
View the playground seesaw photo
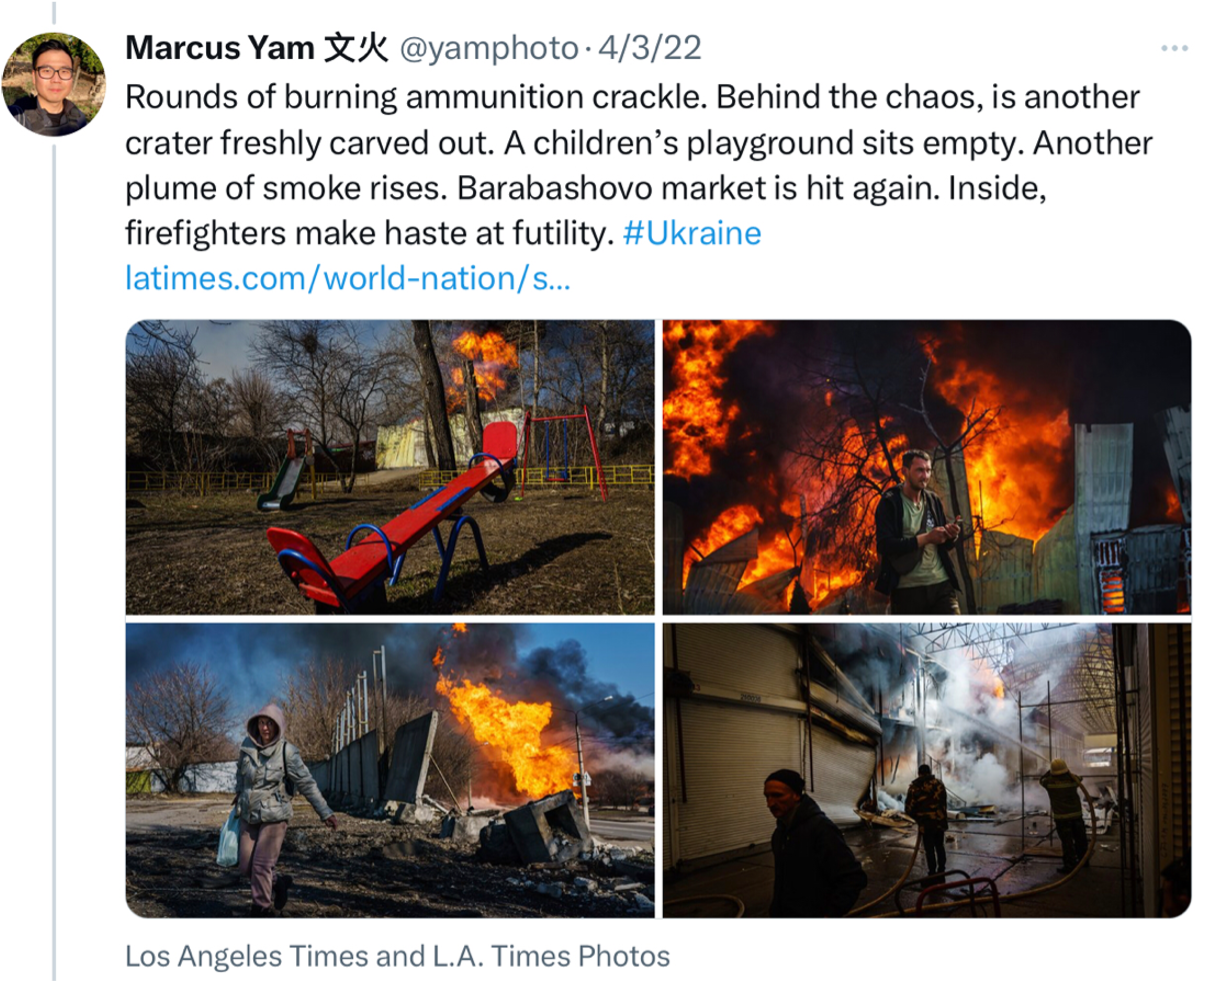[390, 467]
